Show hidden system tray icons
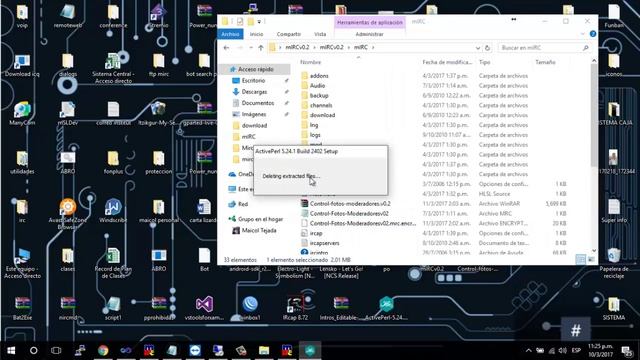This screenshot has height=360, width=640. click(x=529, y=350)
